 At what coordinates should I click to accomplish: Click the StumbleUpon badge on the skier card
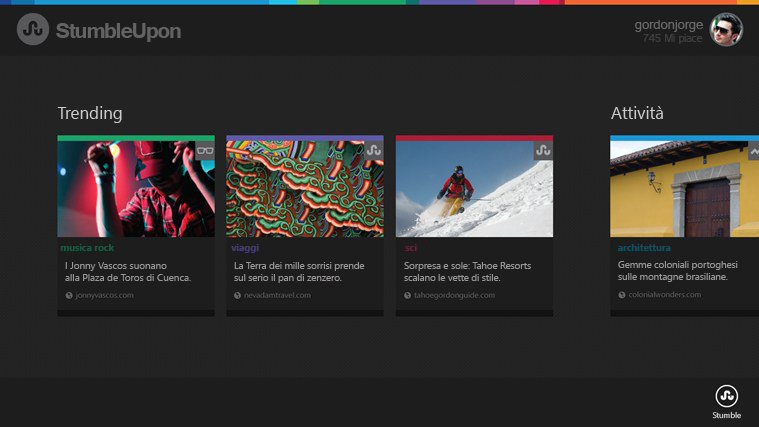(543, 151)
